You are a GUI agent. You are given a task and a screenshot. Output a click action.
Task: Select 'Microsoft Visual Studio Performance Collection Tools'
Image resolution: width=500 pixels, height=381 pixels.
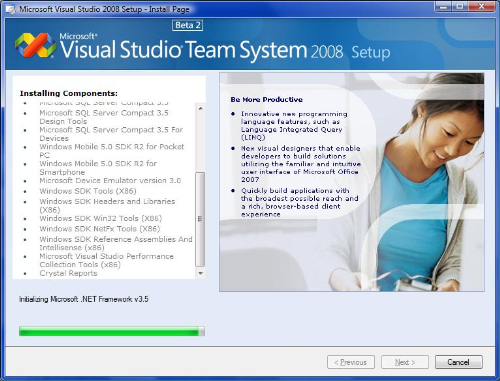click(x=106, y=260)
